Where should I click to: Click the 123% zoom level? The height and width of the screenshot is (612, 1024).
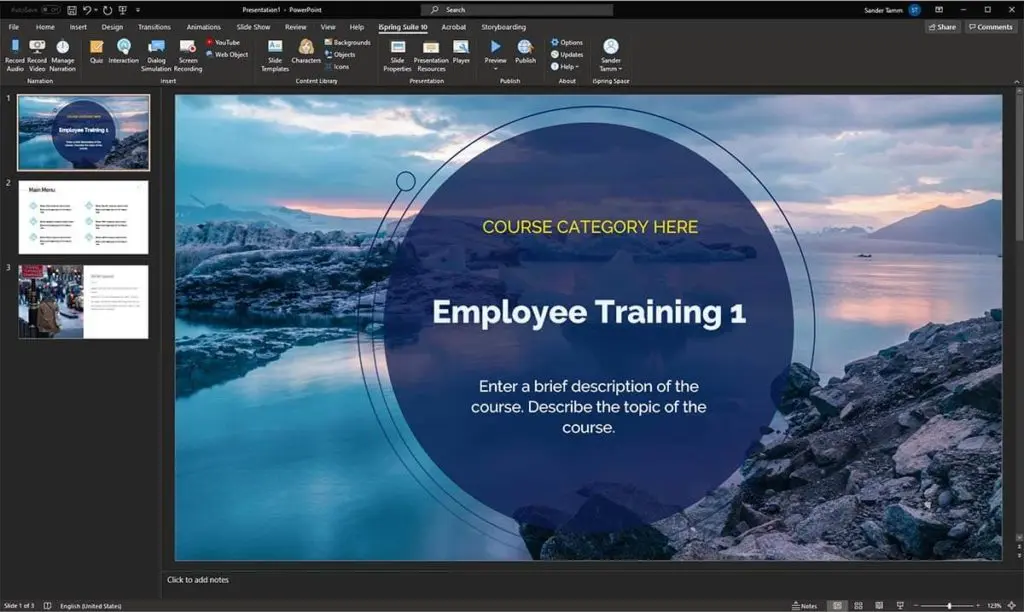pos(994,605)
